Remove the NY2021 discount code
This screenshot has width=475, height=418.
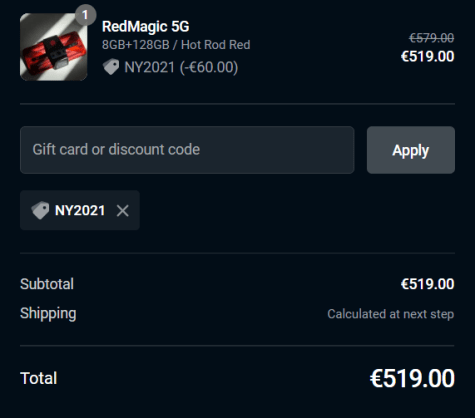[x=123, y=211]
